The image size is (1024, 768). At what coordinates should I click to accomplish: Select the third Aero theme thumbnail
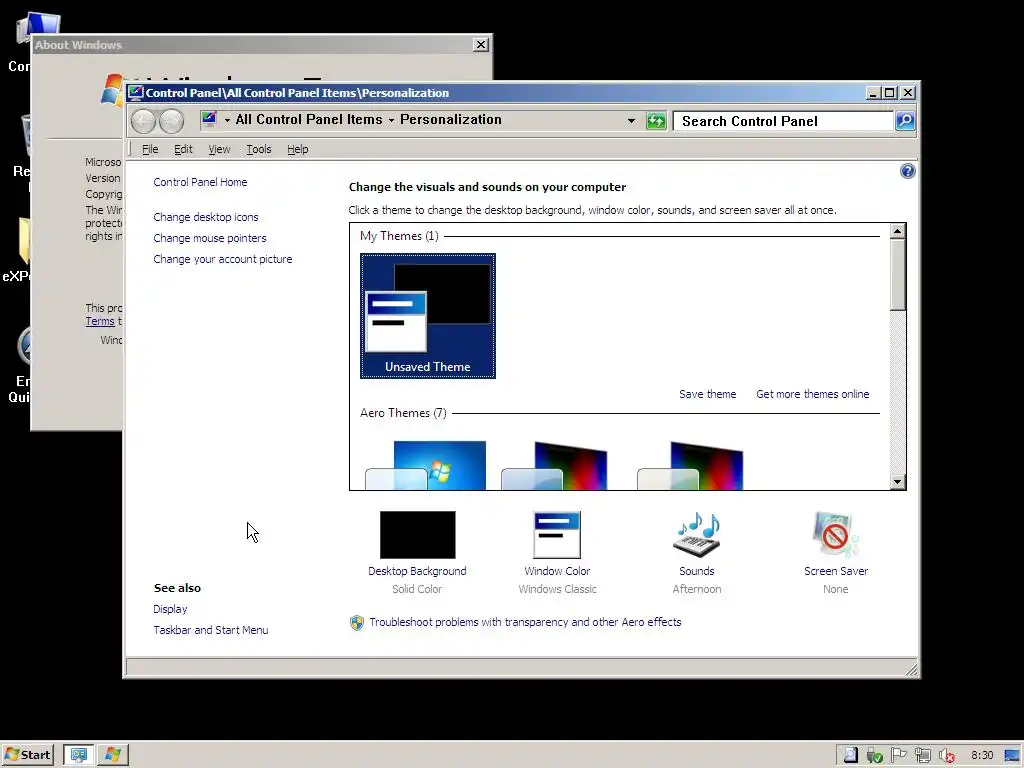690,465
